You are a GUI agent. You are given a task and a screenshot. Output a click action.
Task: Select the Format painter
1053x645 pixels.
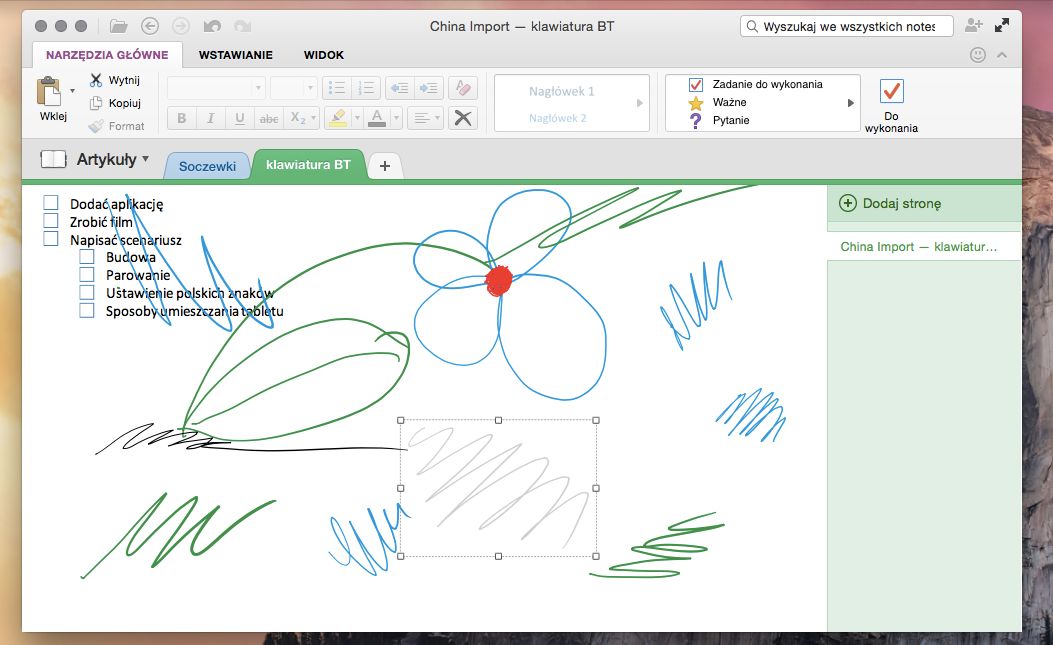click(116, 126)
